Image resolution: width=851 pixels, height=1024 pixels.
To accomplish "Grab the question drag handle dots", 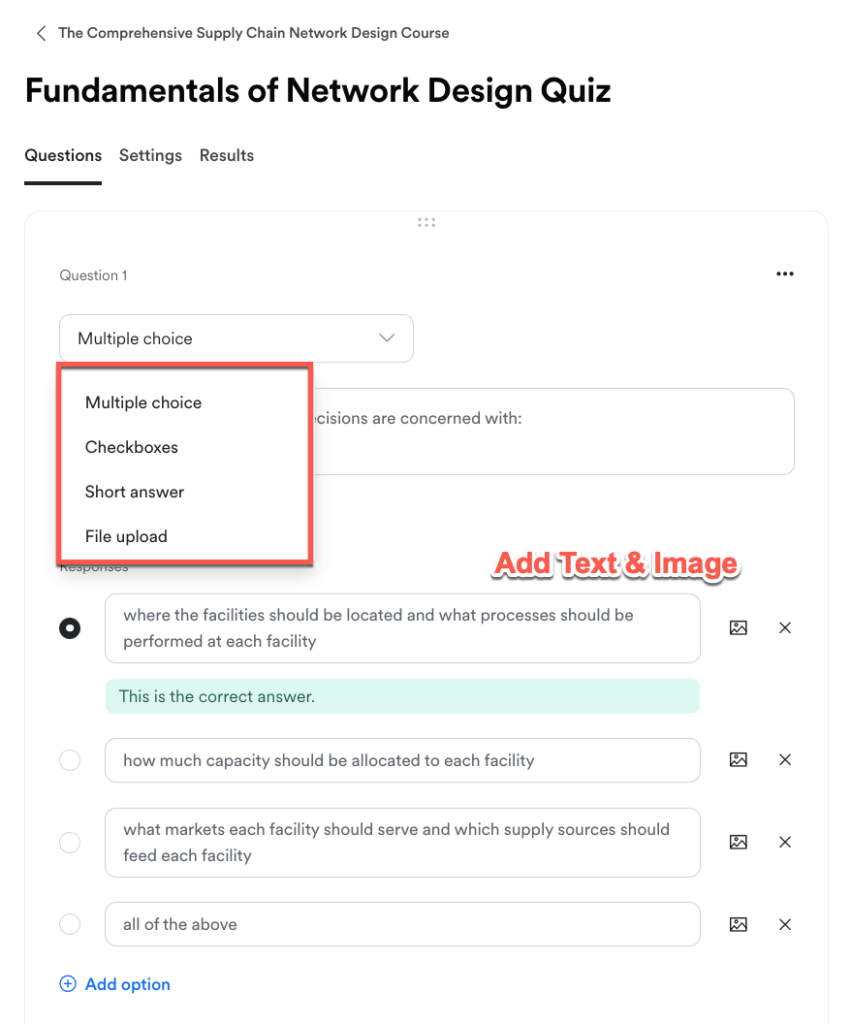I will point(426,223).
